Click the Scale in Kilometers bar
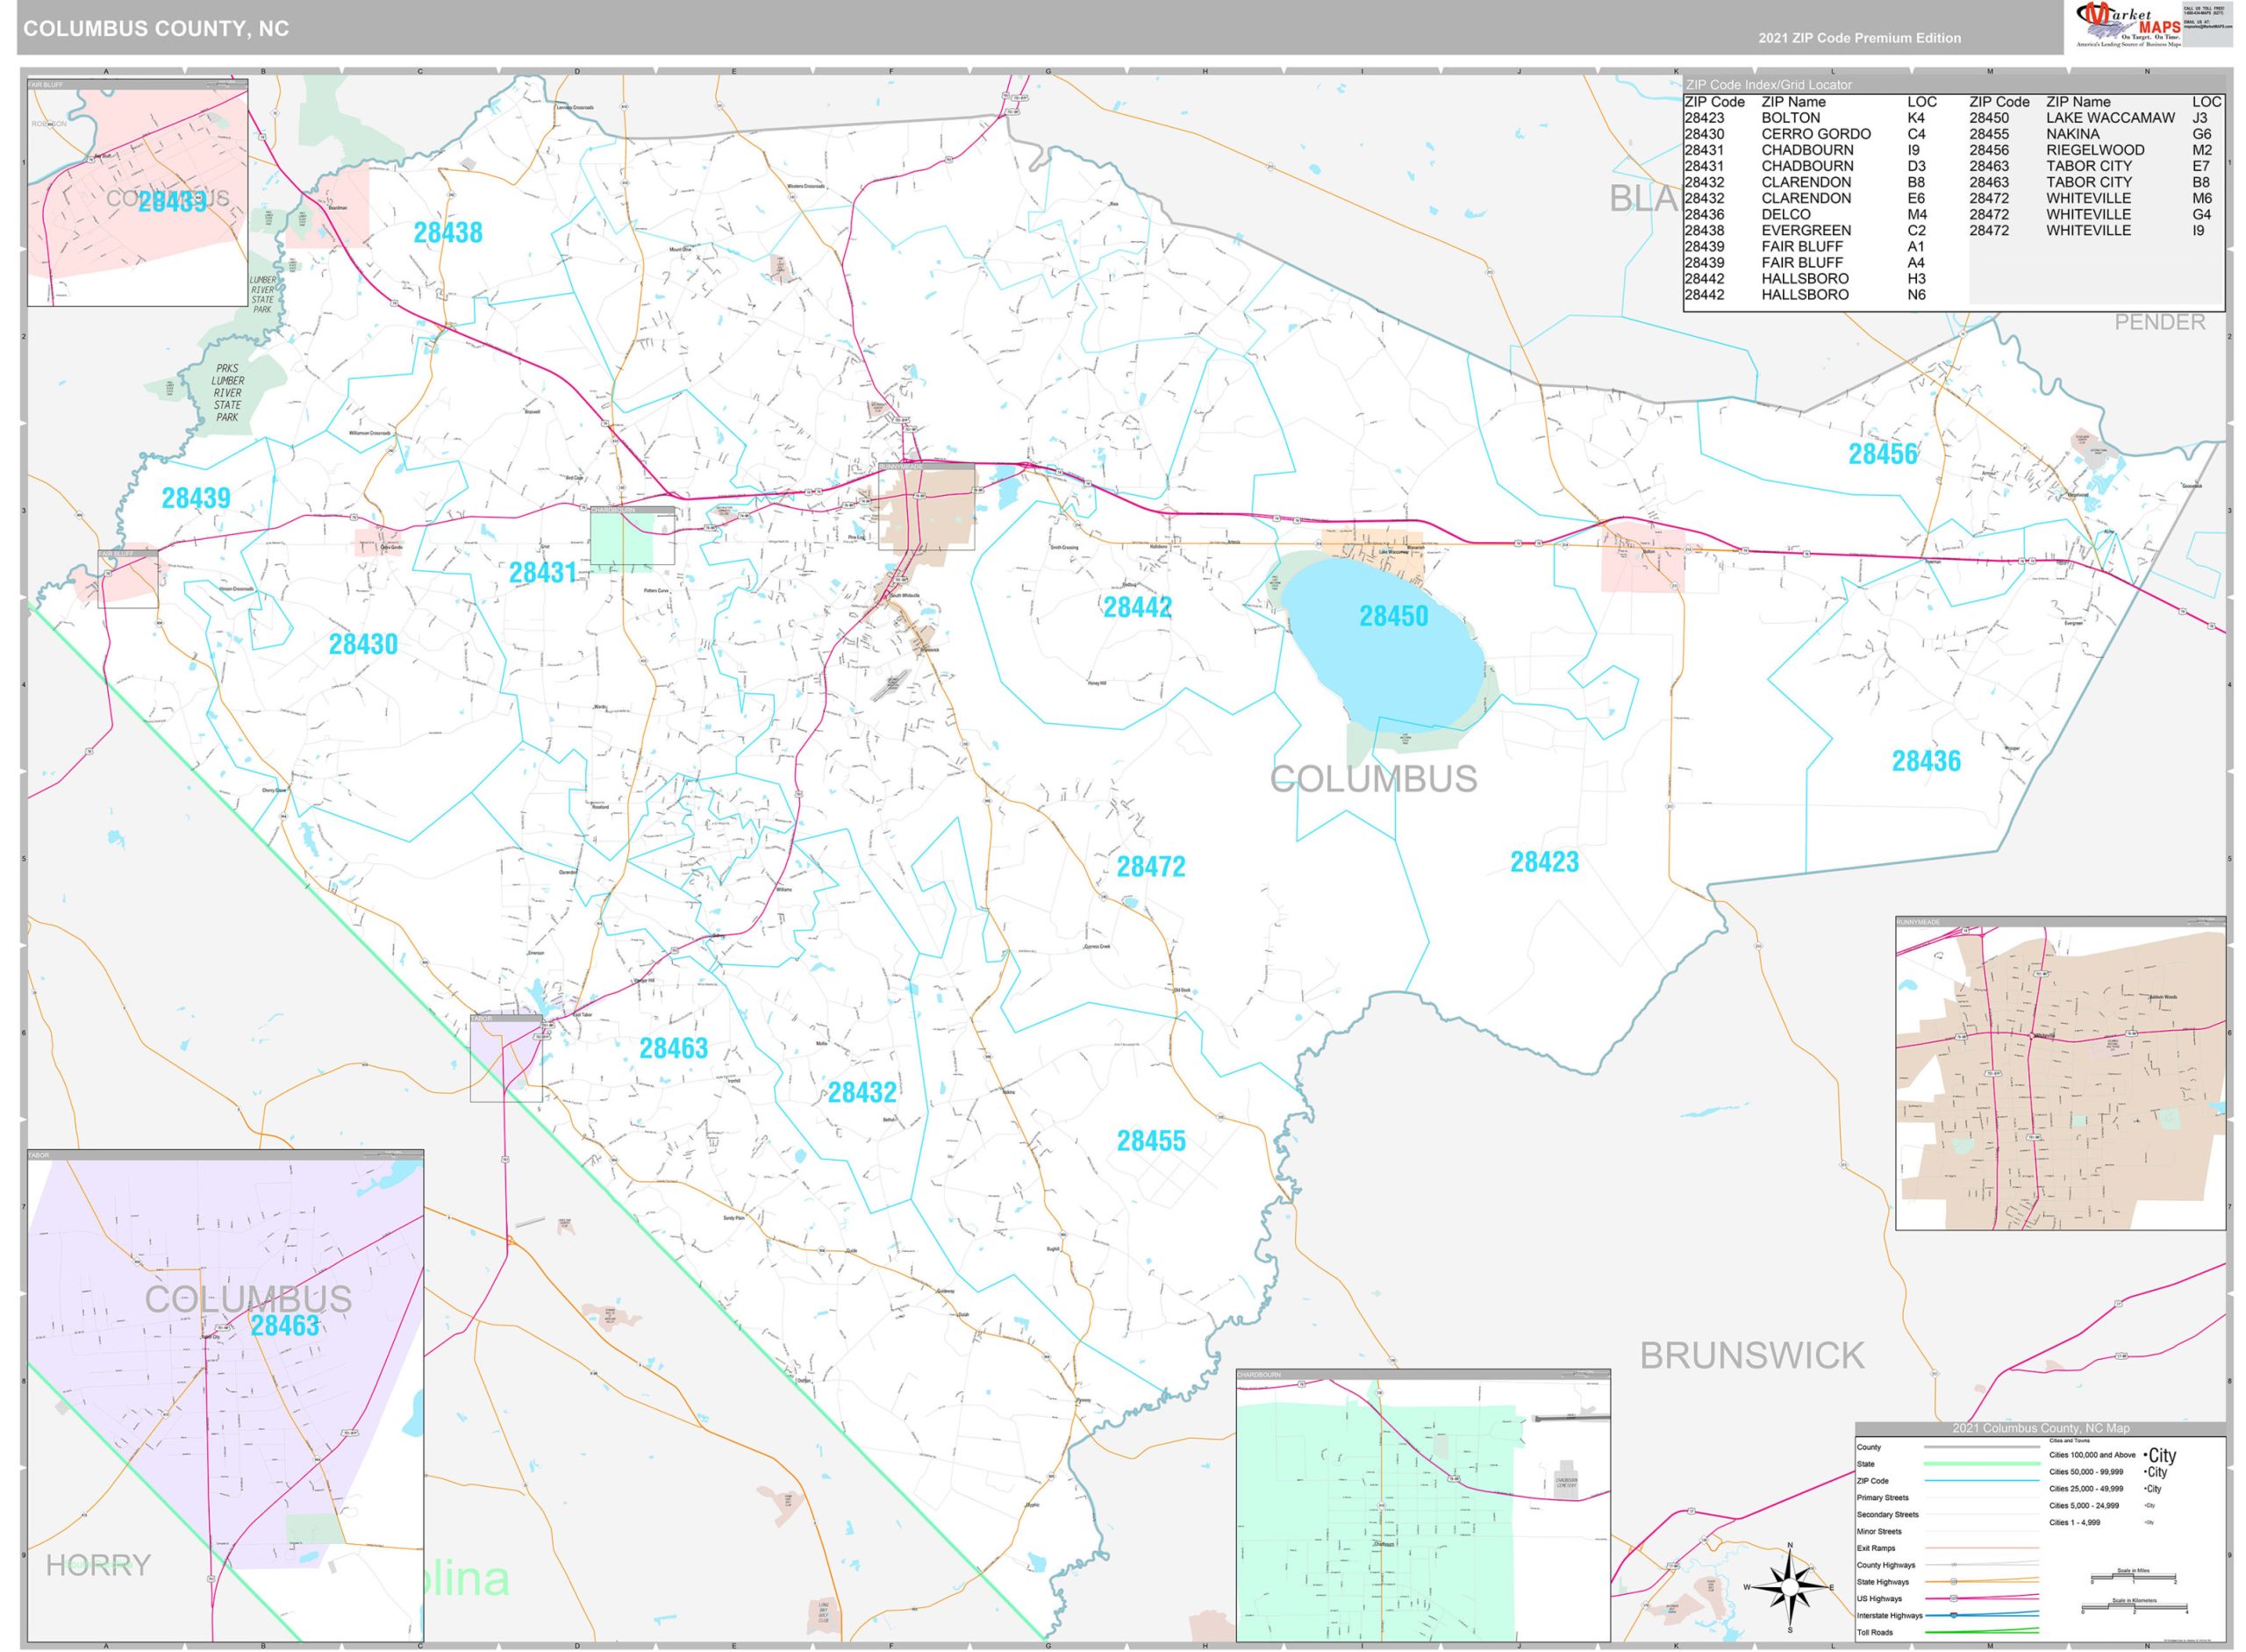This screenshot has height=1652, width=2246. (x=2133, y=1609)
